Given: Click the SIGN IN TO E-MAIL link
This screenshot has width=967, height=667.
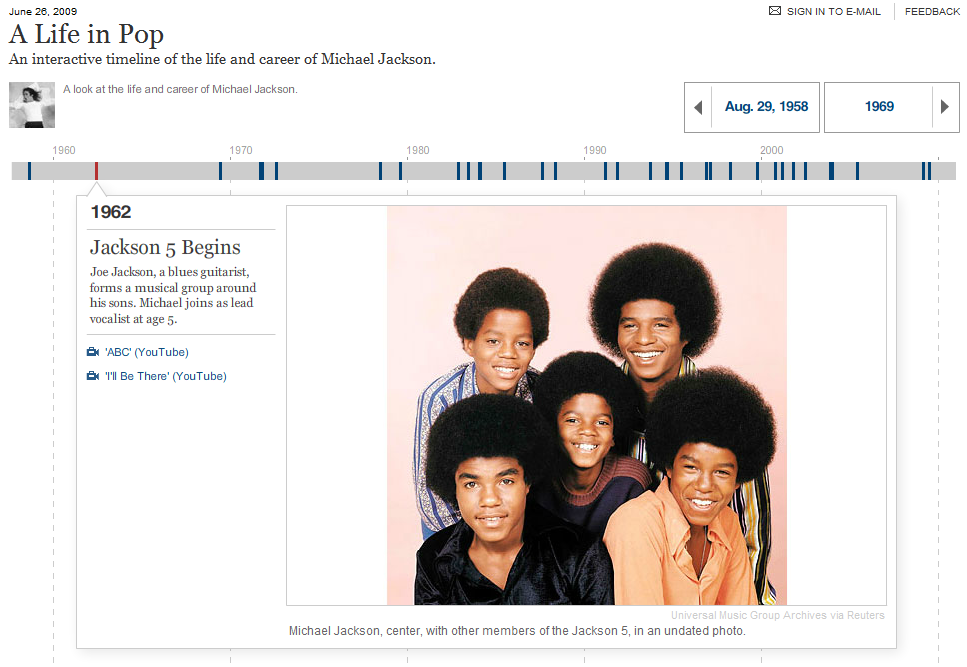Looking at the screenshot, I should click(x=833, y=11).
